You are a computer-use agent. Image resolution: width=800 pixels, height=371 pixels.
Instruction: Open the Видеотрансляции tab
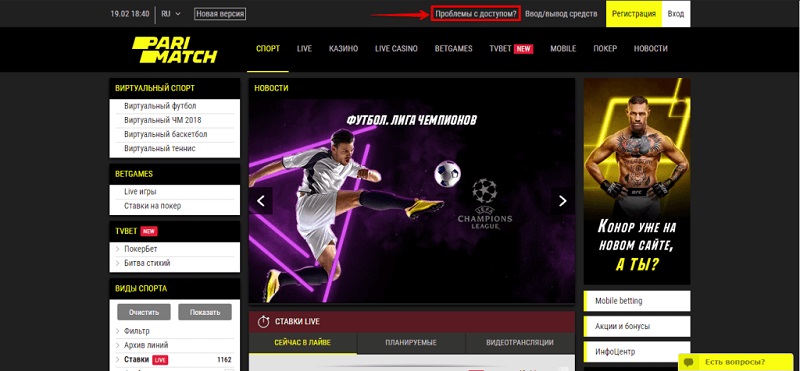pos(520,342)
